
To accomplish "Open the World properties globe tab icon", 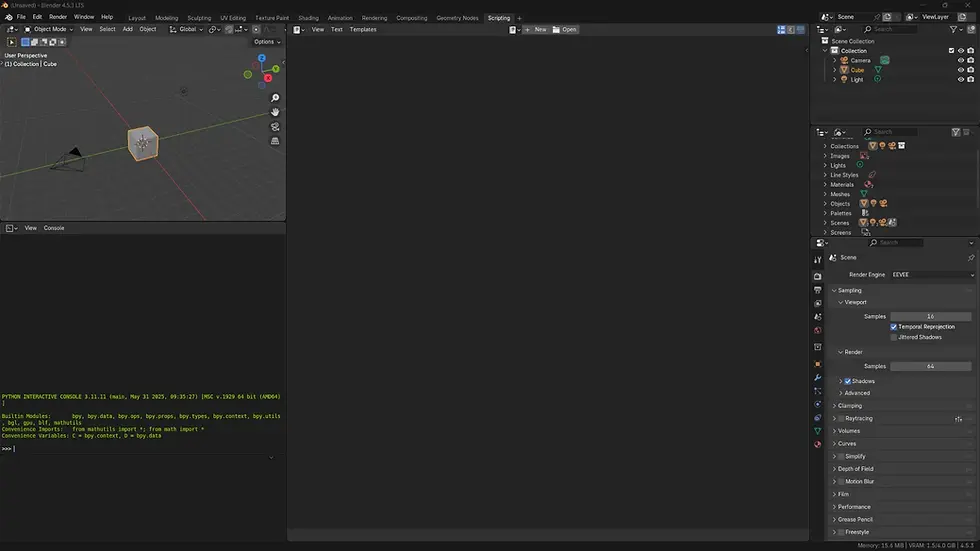I will [x=818, y=330].
